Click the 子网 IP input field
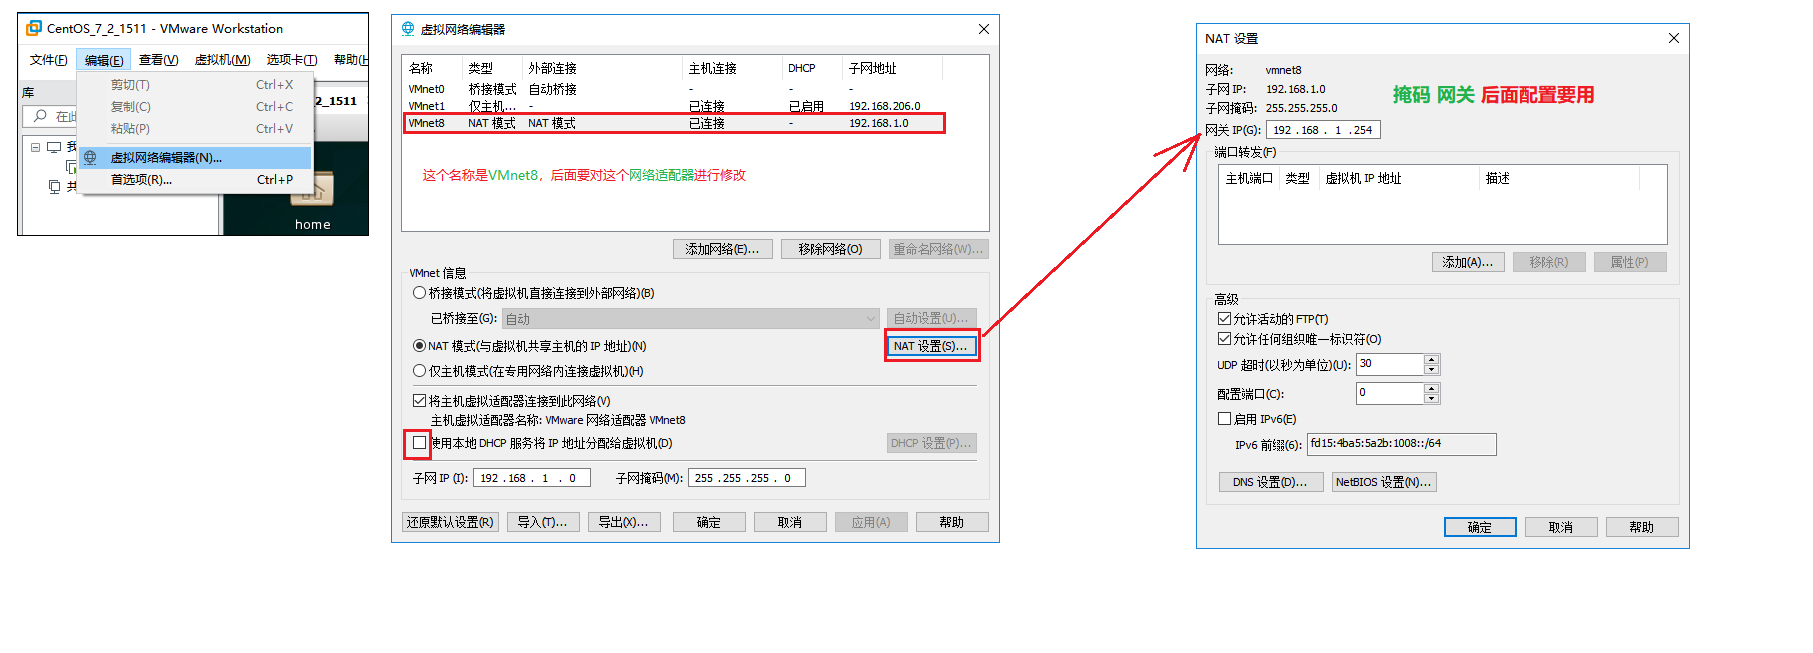 click(532, 478)
